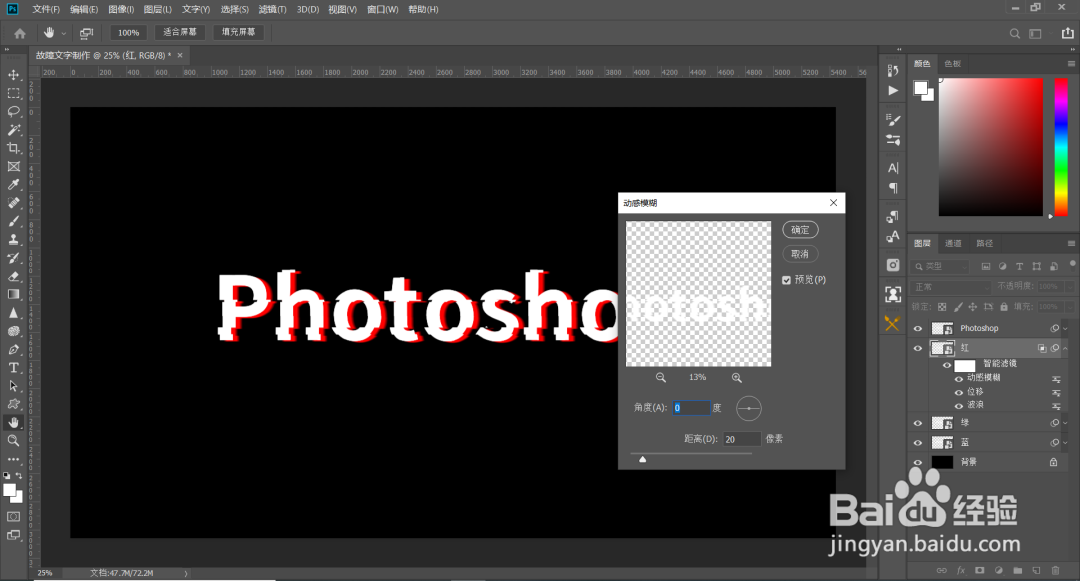The height and width of the screenshot is (581, 1080).
Task: Hide the 红 layer
Action: [x=917, y=348]
